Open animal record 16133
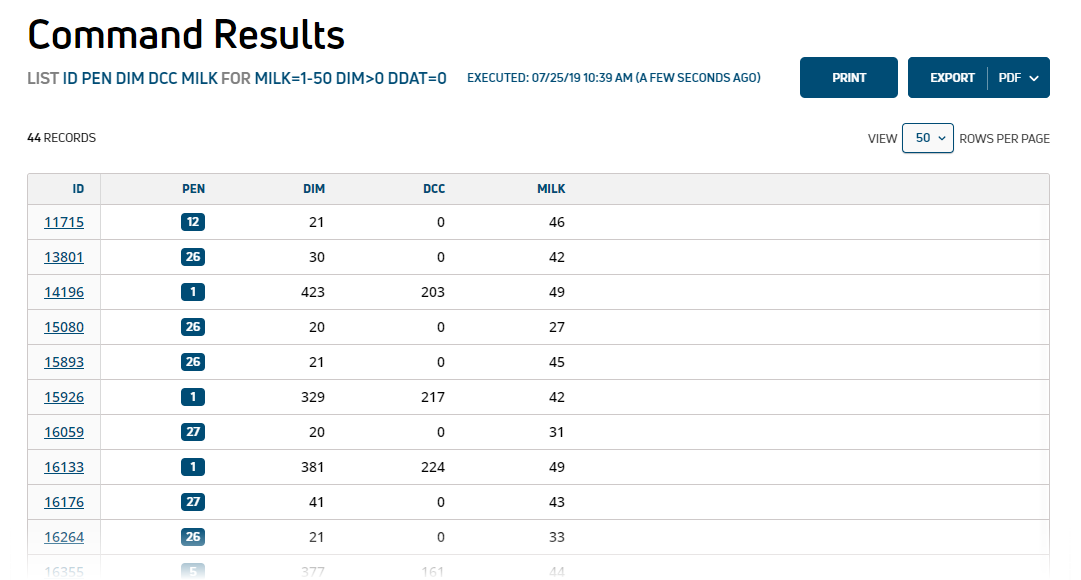 (64, 467)
